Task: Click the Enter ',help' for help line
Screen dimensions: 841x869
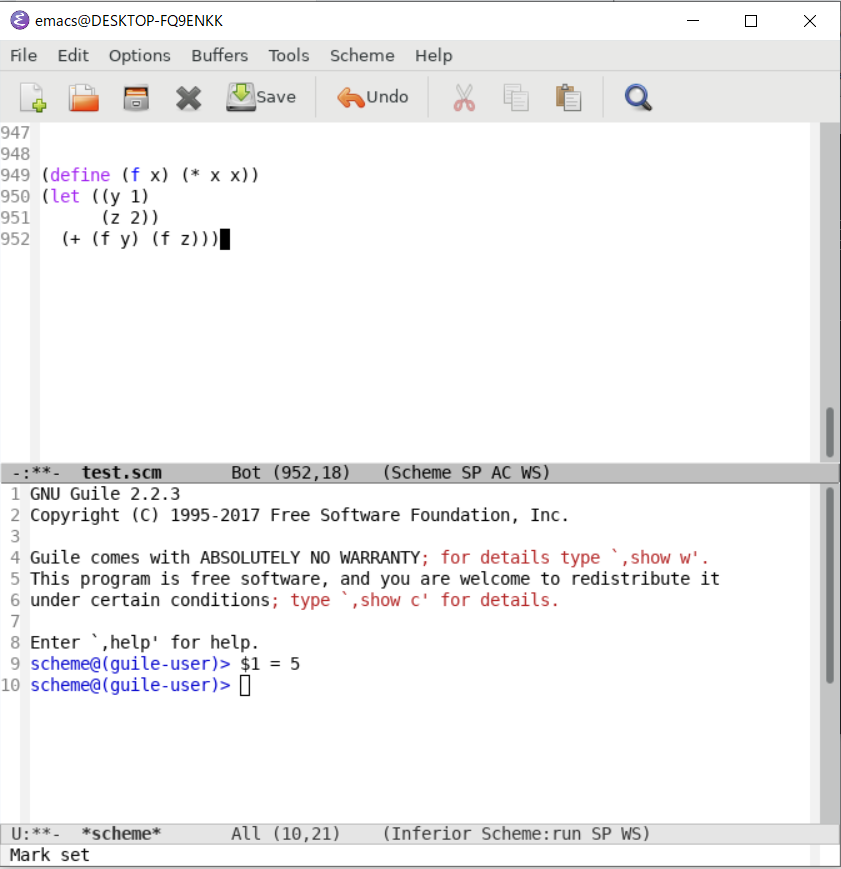Action: (x=144, y=643)
